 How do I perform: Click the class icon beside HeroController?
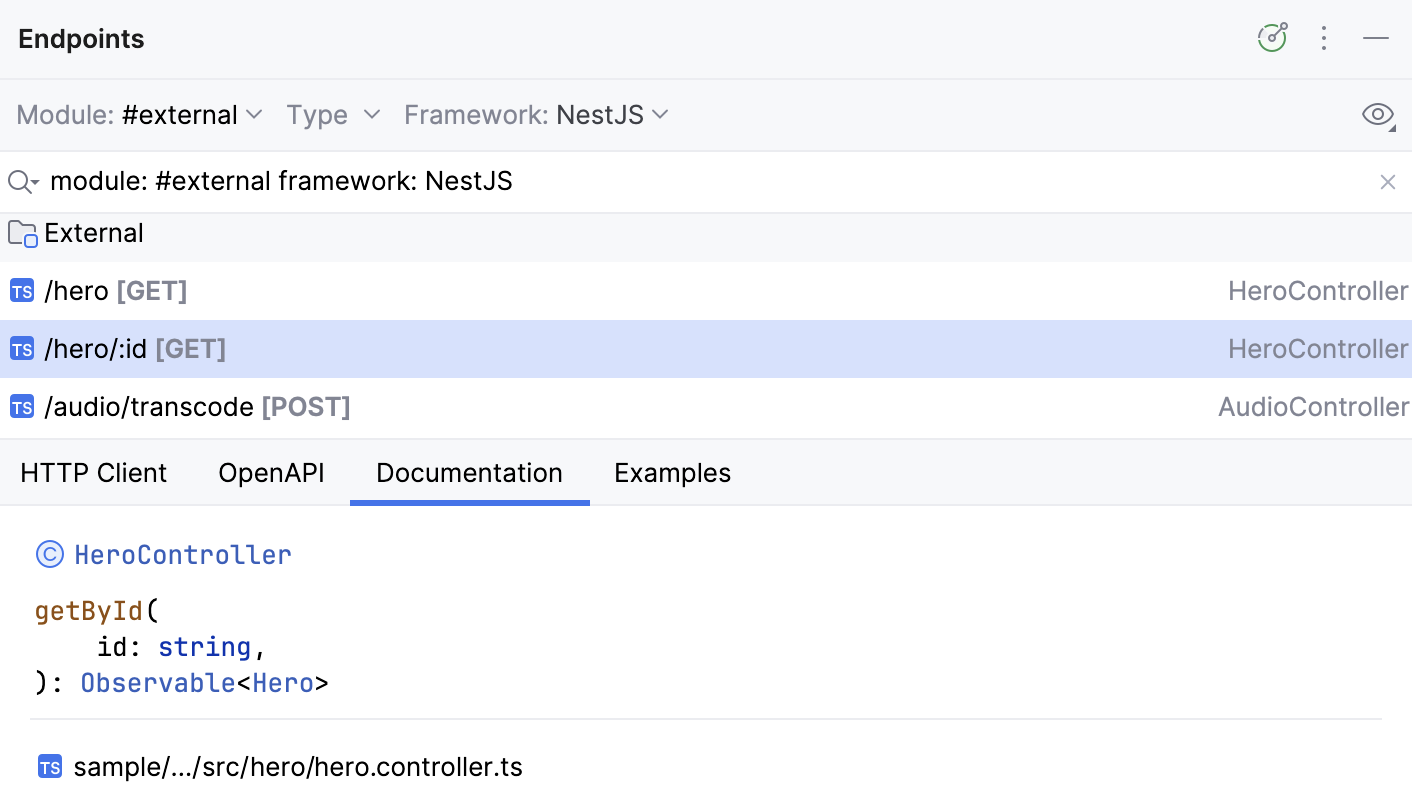point(49,554)
